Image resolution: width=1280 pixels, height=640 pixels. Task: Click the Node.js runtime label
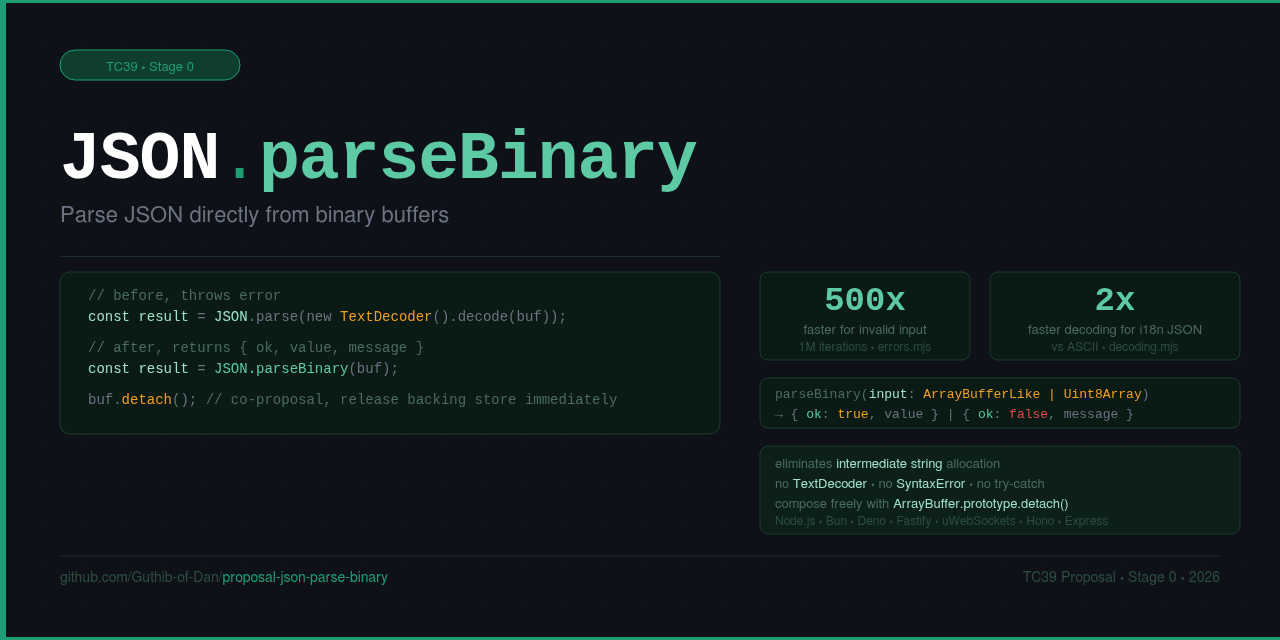tap(793, 520)
